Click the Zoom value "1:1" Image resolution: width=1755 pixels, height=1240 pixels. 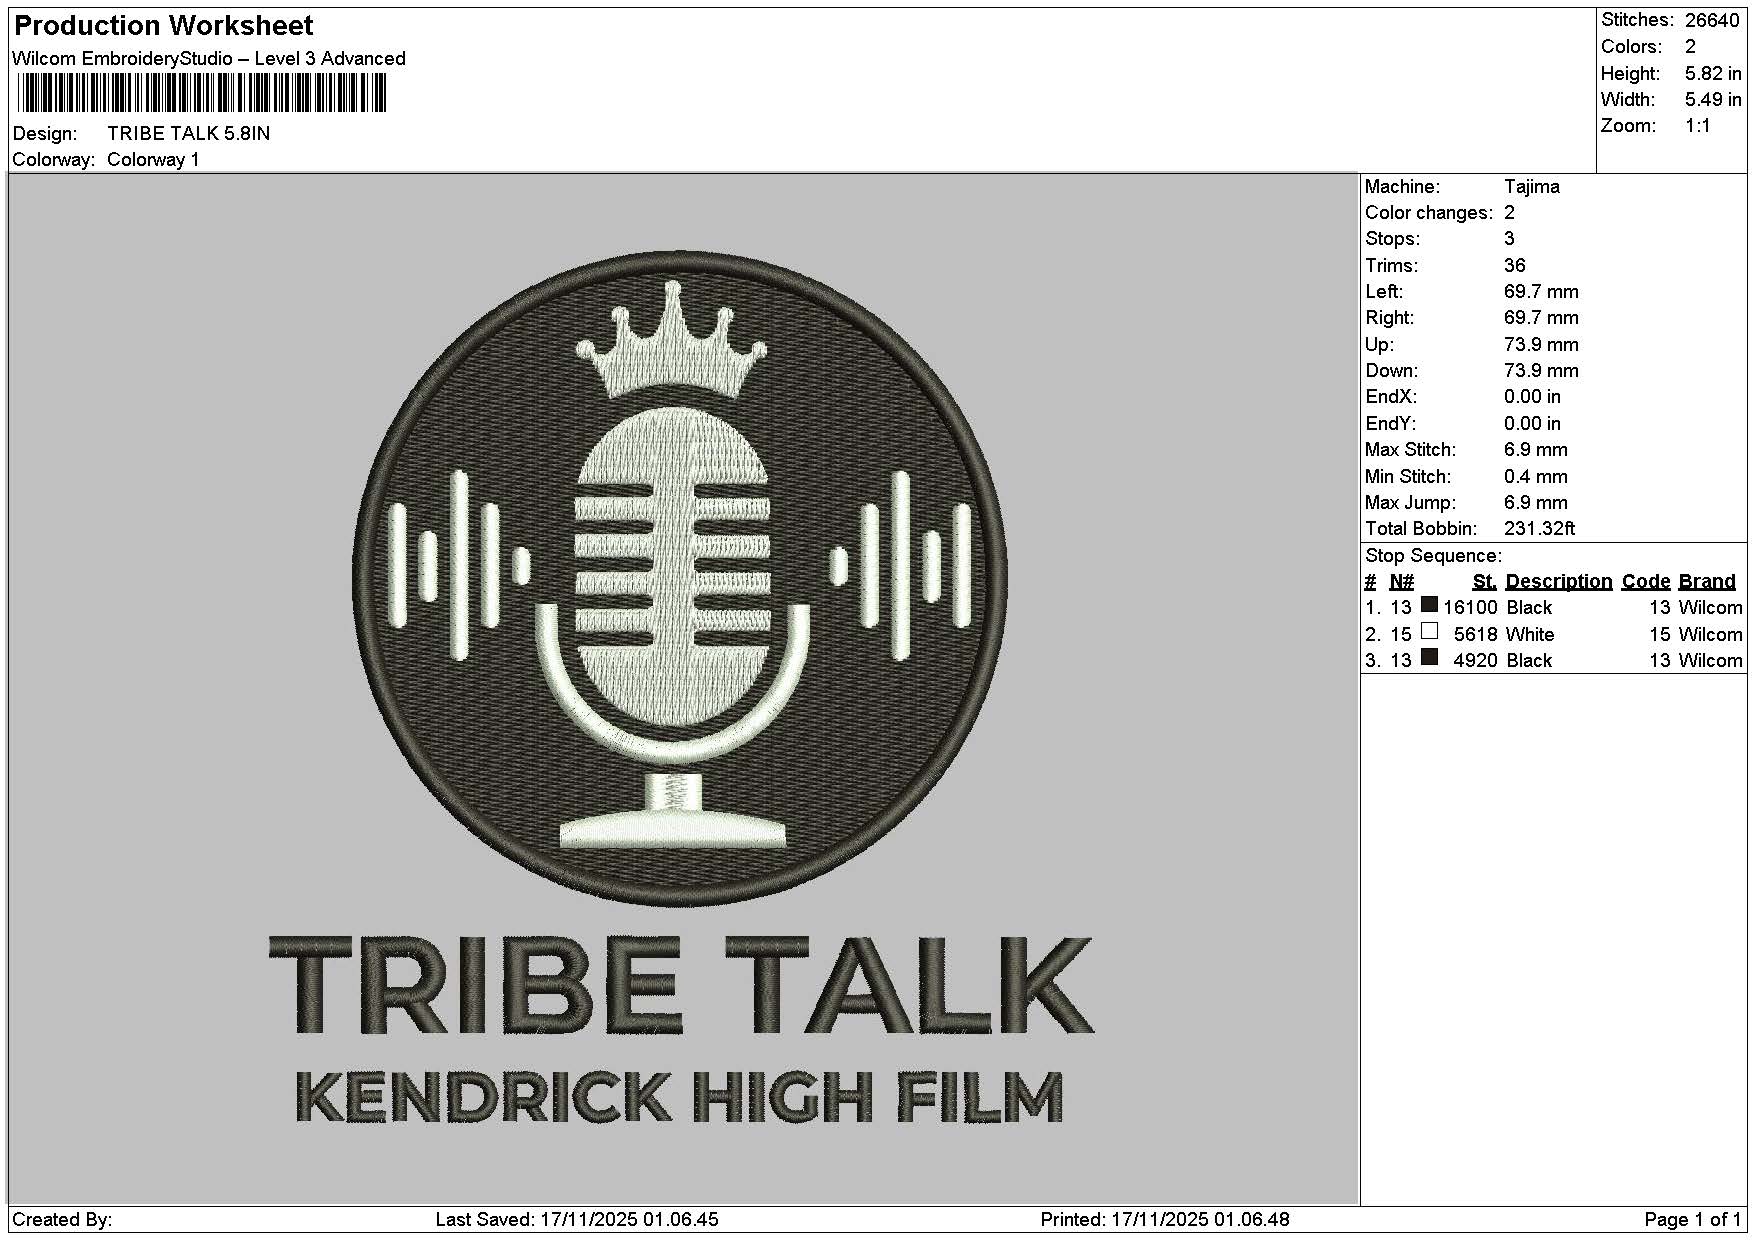1698,125
